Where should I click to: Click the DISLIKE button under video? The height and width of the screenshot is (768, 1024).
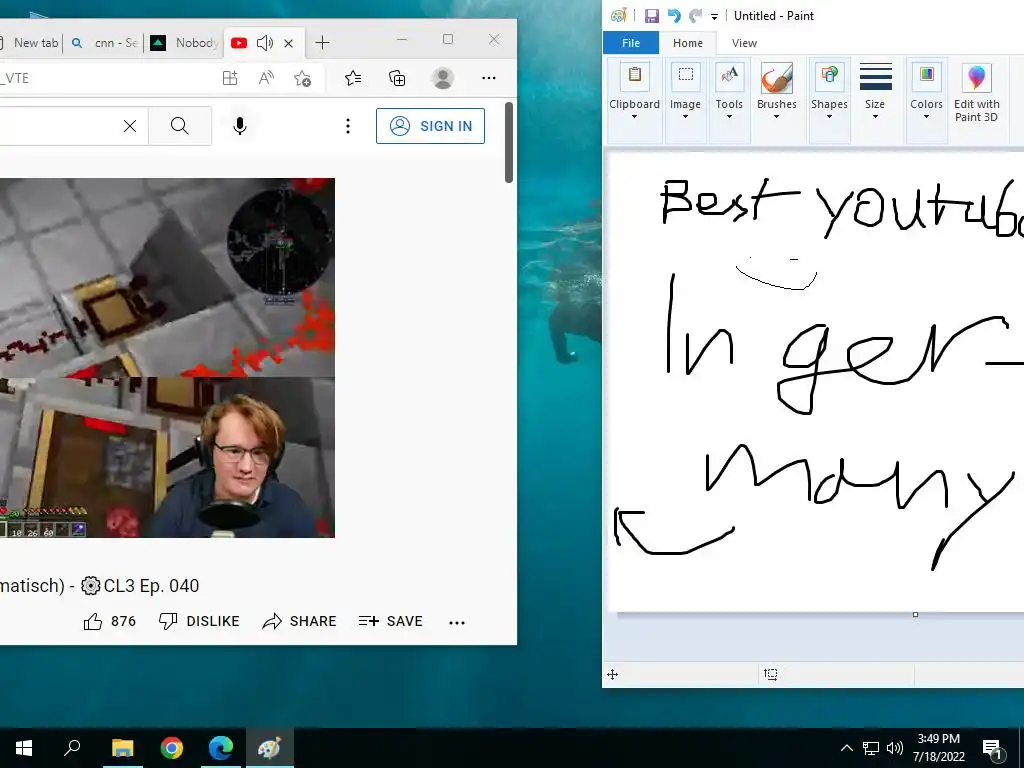[199, 622]
